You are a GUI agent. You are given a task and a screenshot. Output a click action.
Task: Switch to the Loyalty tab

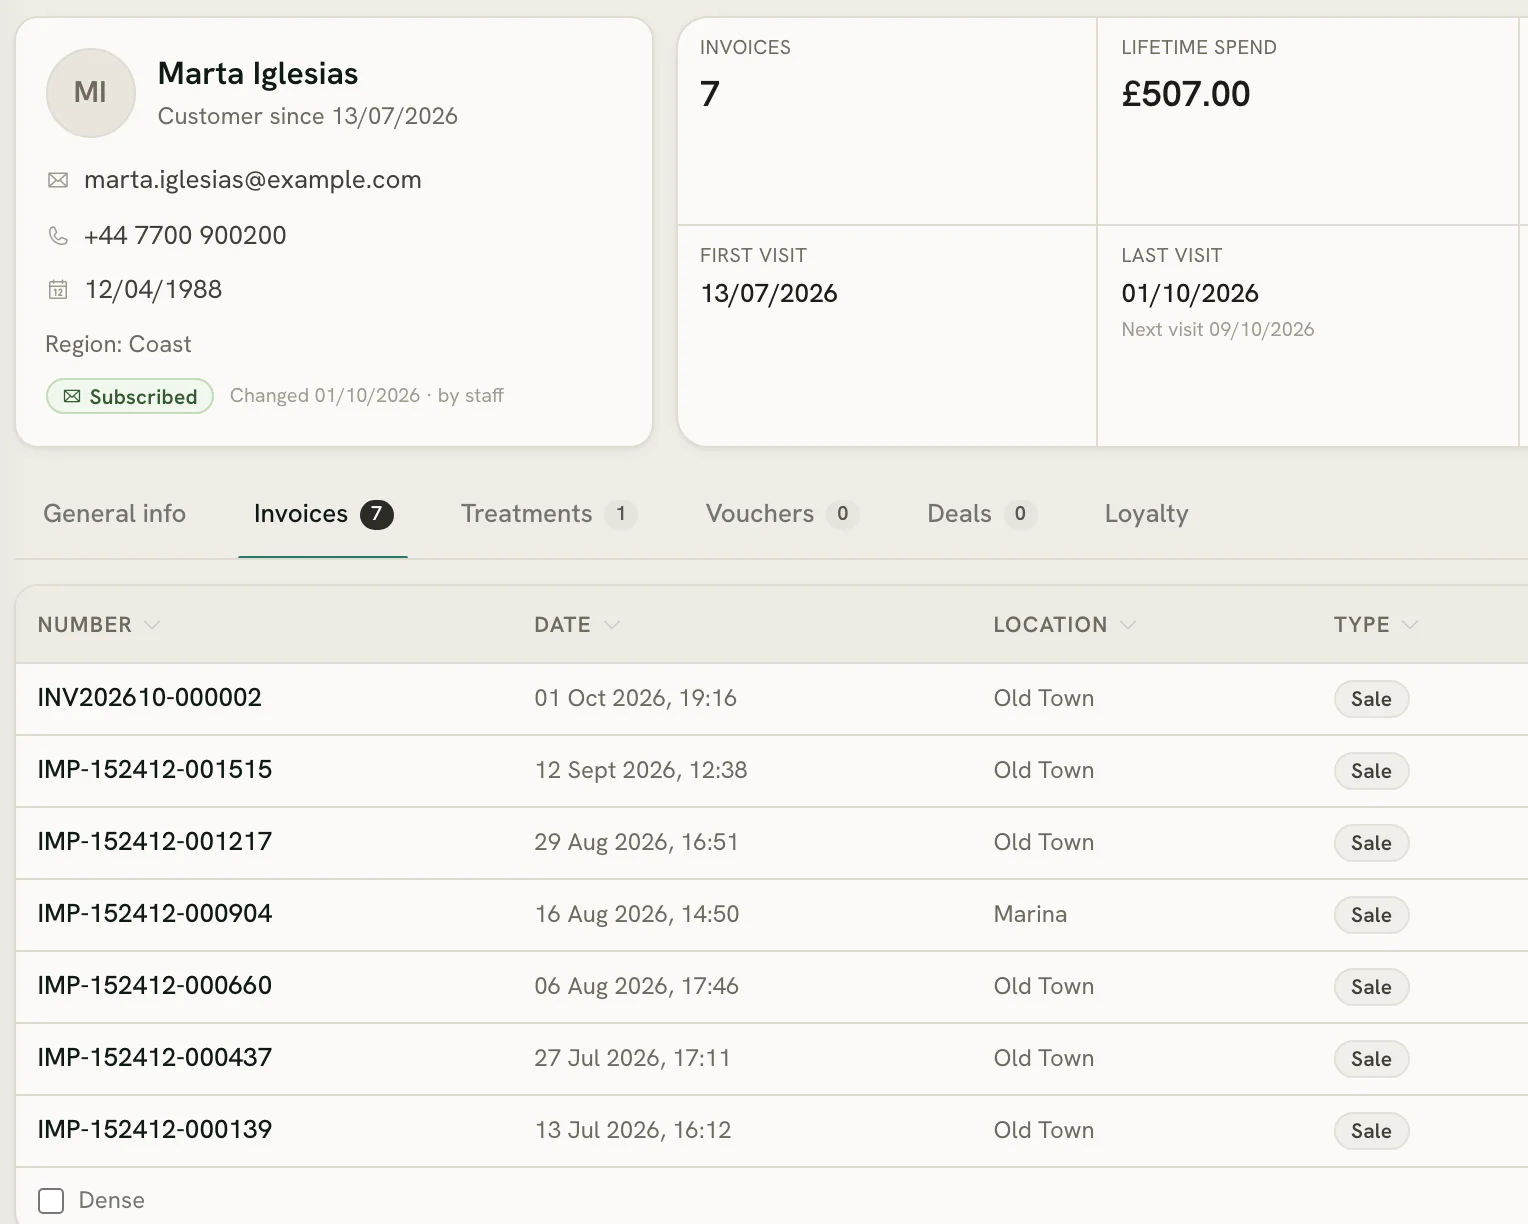pyautogui.click(x=1147, y=514)
